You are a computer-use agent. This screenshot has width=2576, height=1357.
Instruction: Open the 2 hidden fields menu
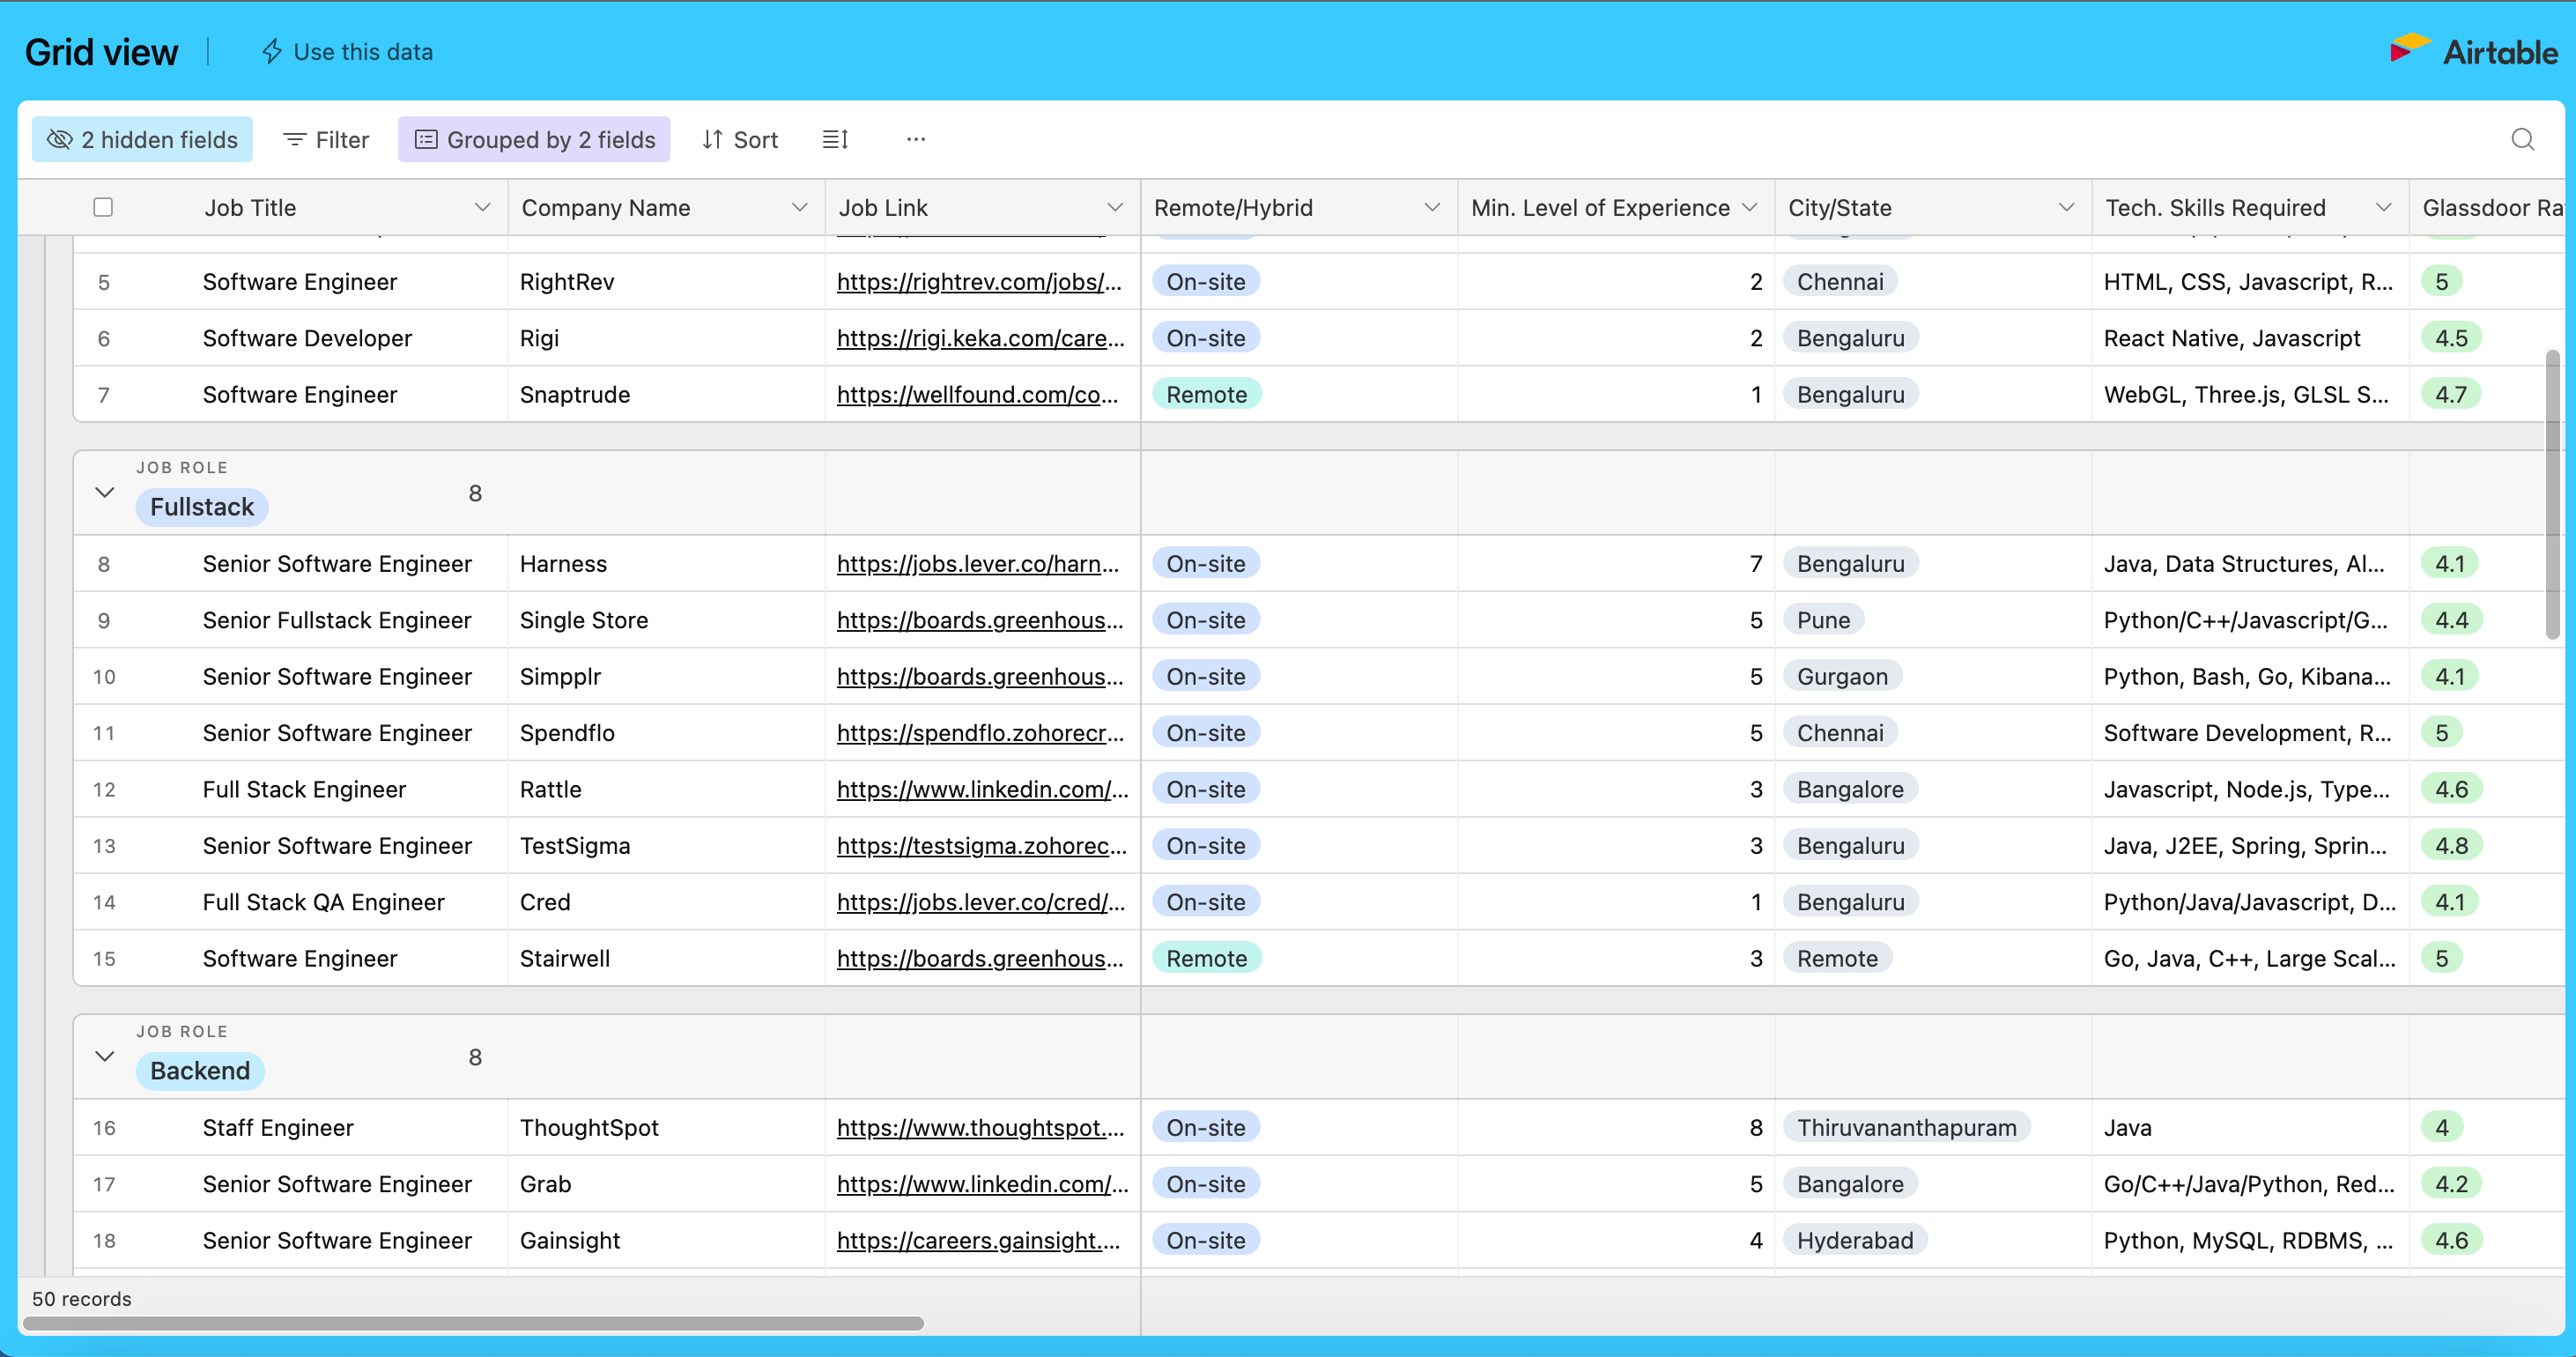[x=142, y=139]
